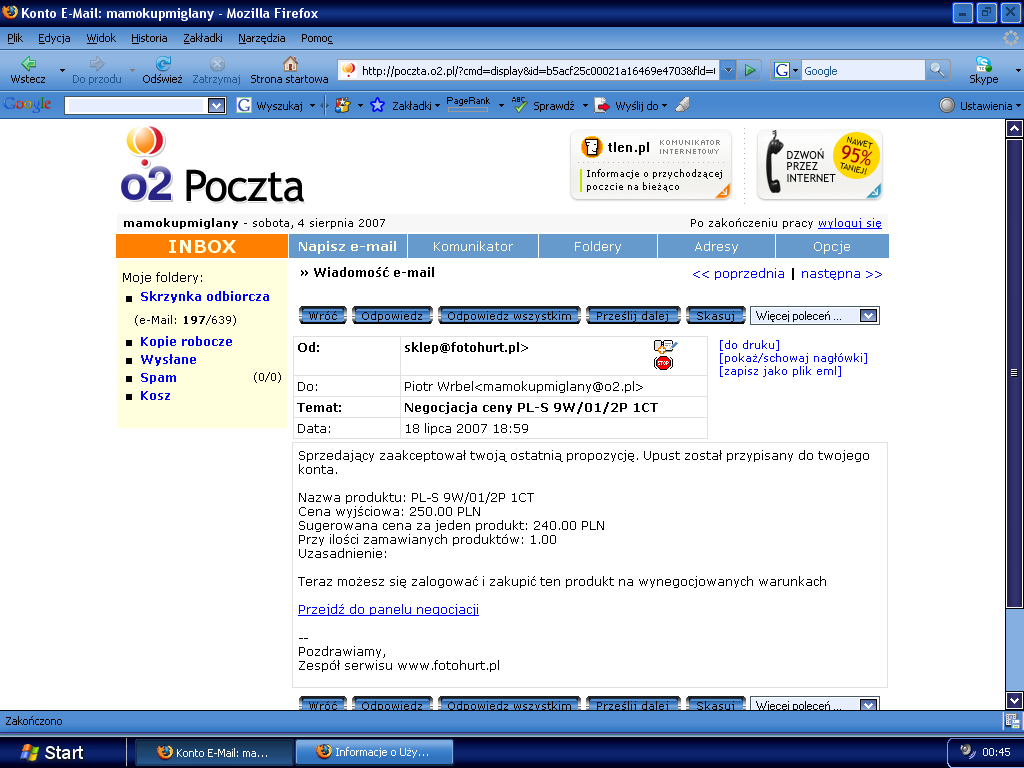Switch to the Napisz e-mail tab

coord(347,246)
